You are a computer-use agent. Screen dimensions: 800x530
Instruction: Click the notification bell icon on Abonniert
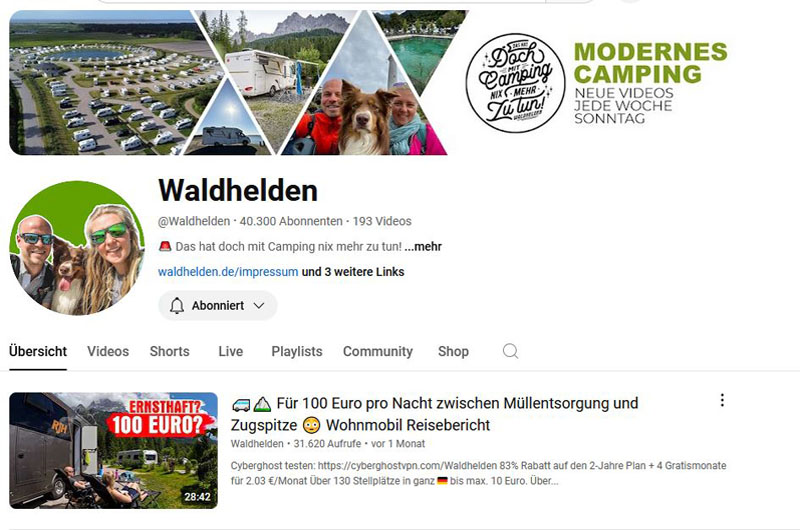point(177,306)
